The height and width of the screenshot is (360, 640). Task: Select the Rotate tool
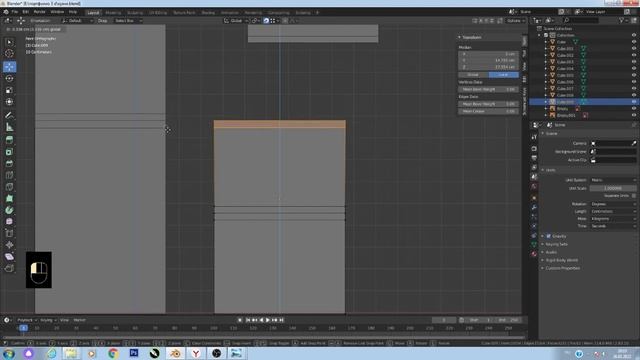point(9,78)
